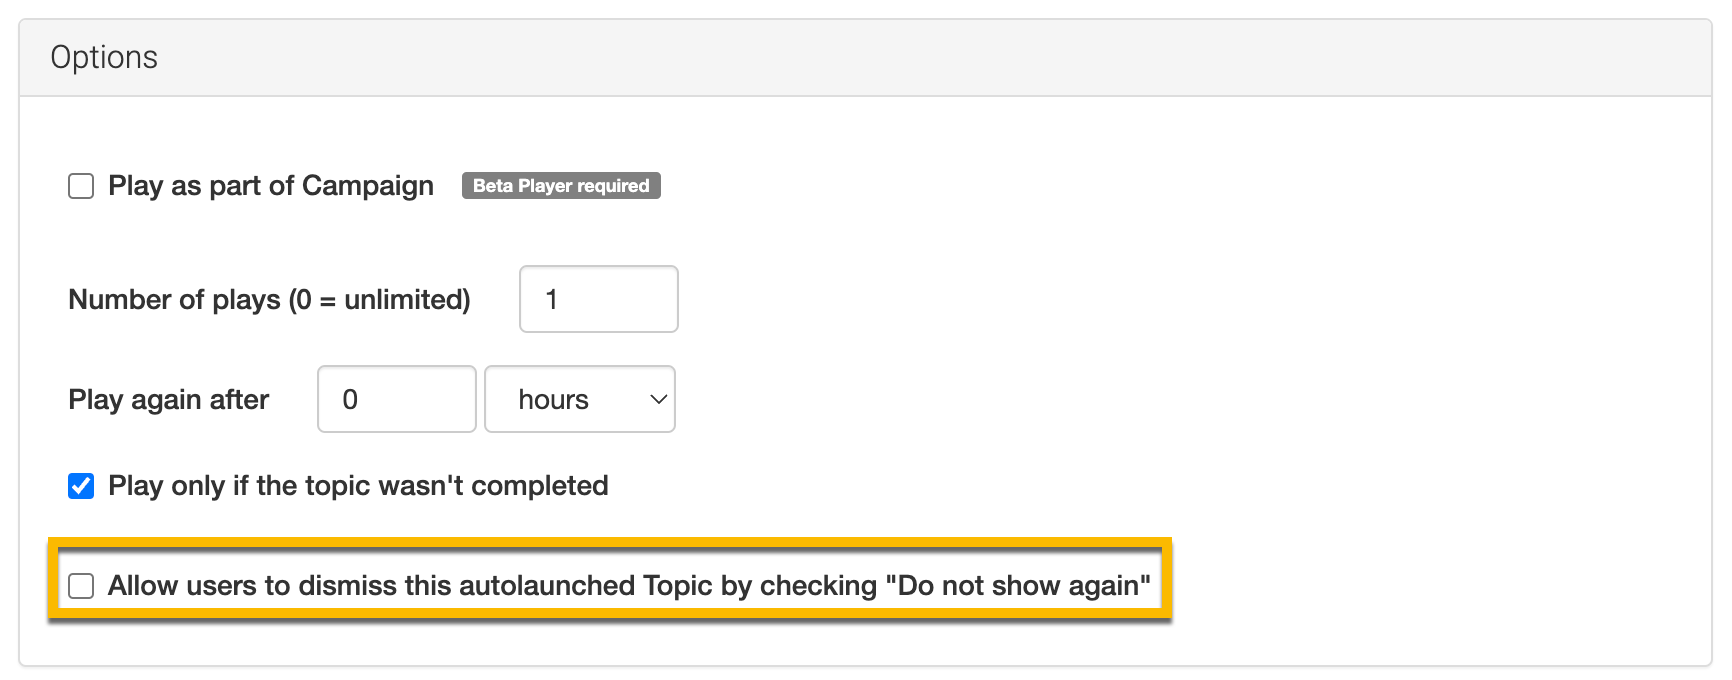
Task: Uncheck Play only if topic wasn't completed
Action: tap(81, 486)
